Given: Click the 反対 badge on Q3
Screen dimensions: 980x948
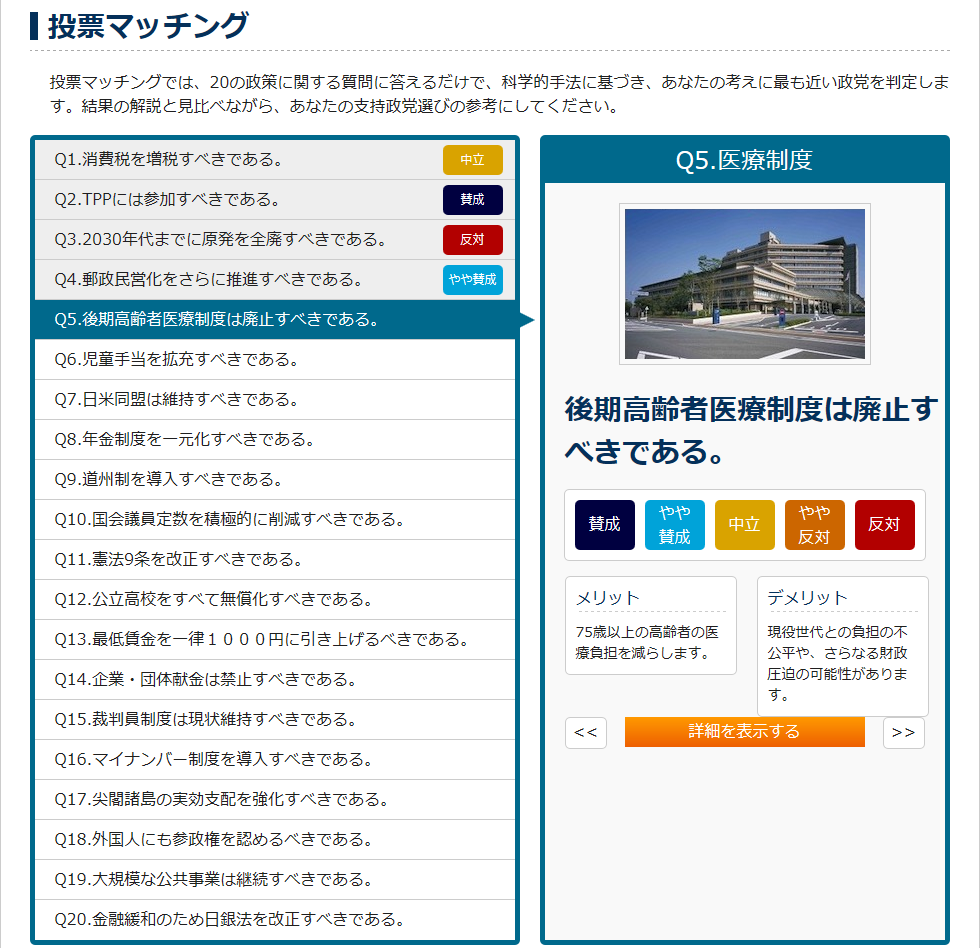Looking at the screenshot, I should coord(473,240).
